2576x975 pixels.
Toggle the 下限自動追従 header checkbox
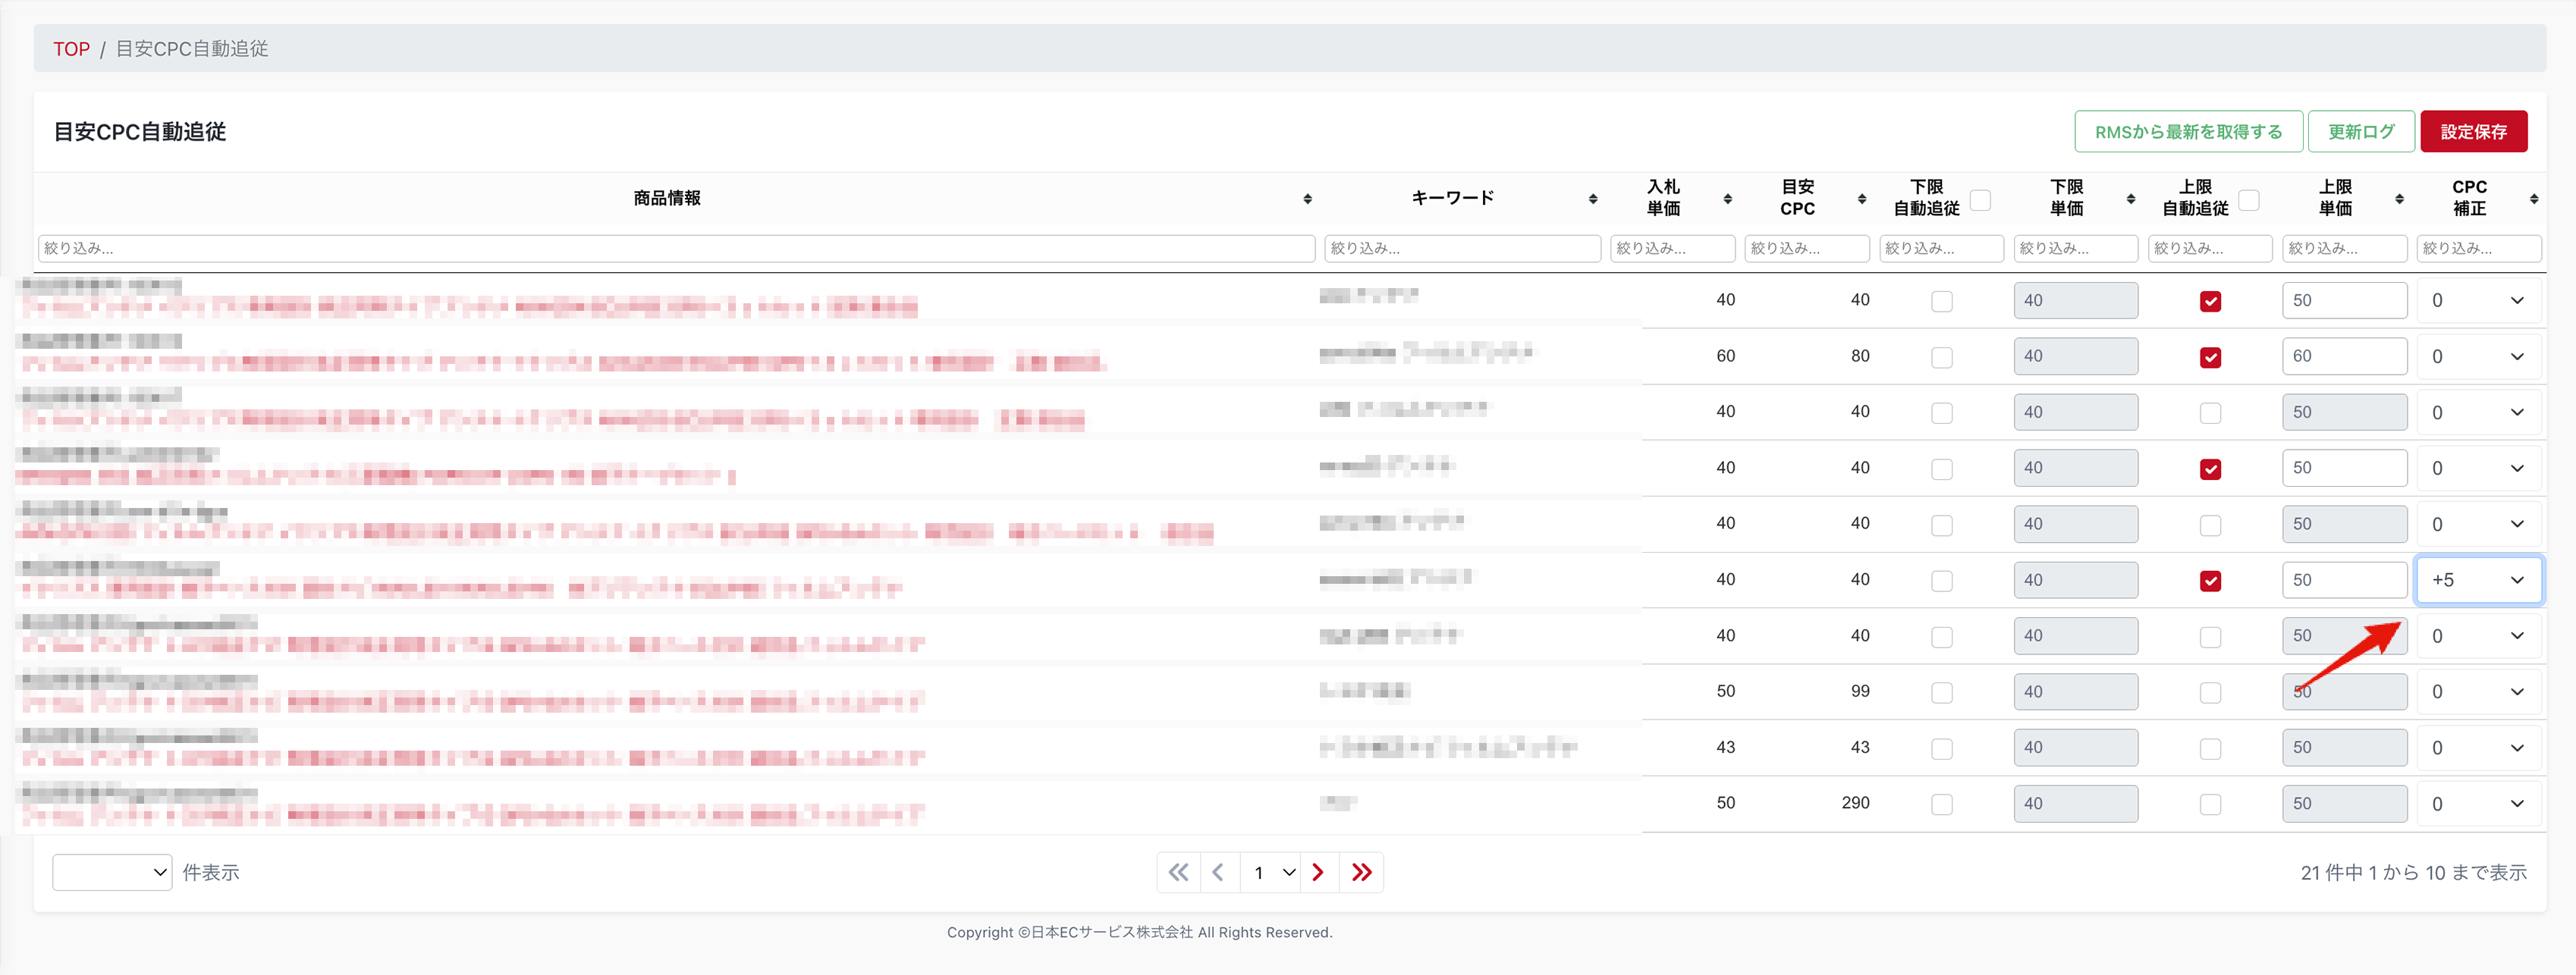pyautogui.click(x=1980, y=199)
